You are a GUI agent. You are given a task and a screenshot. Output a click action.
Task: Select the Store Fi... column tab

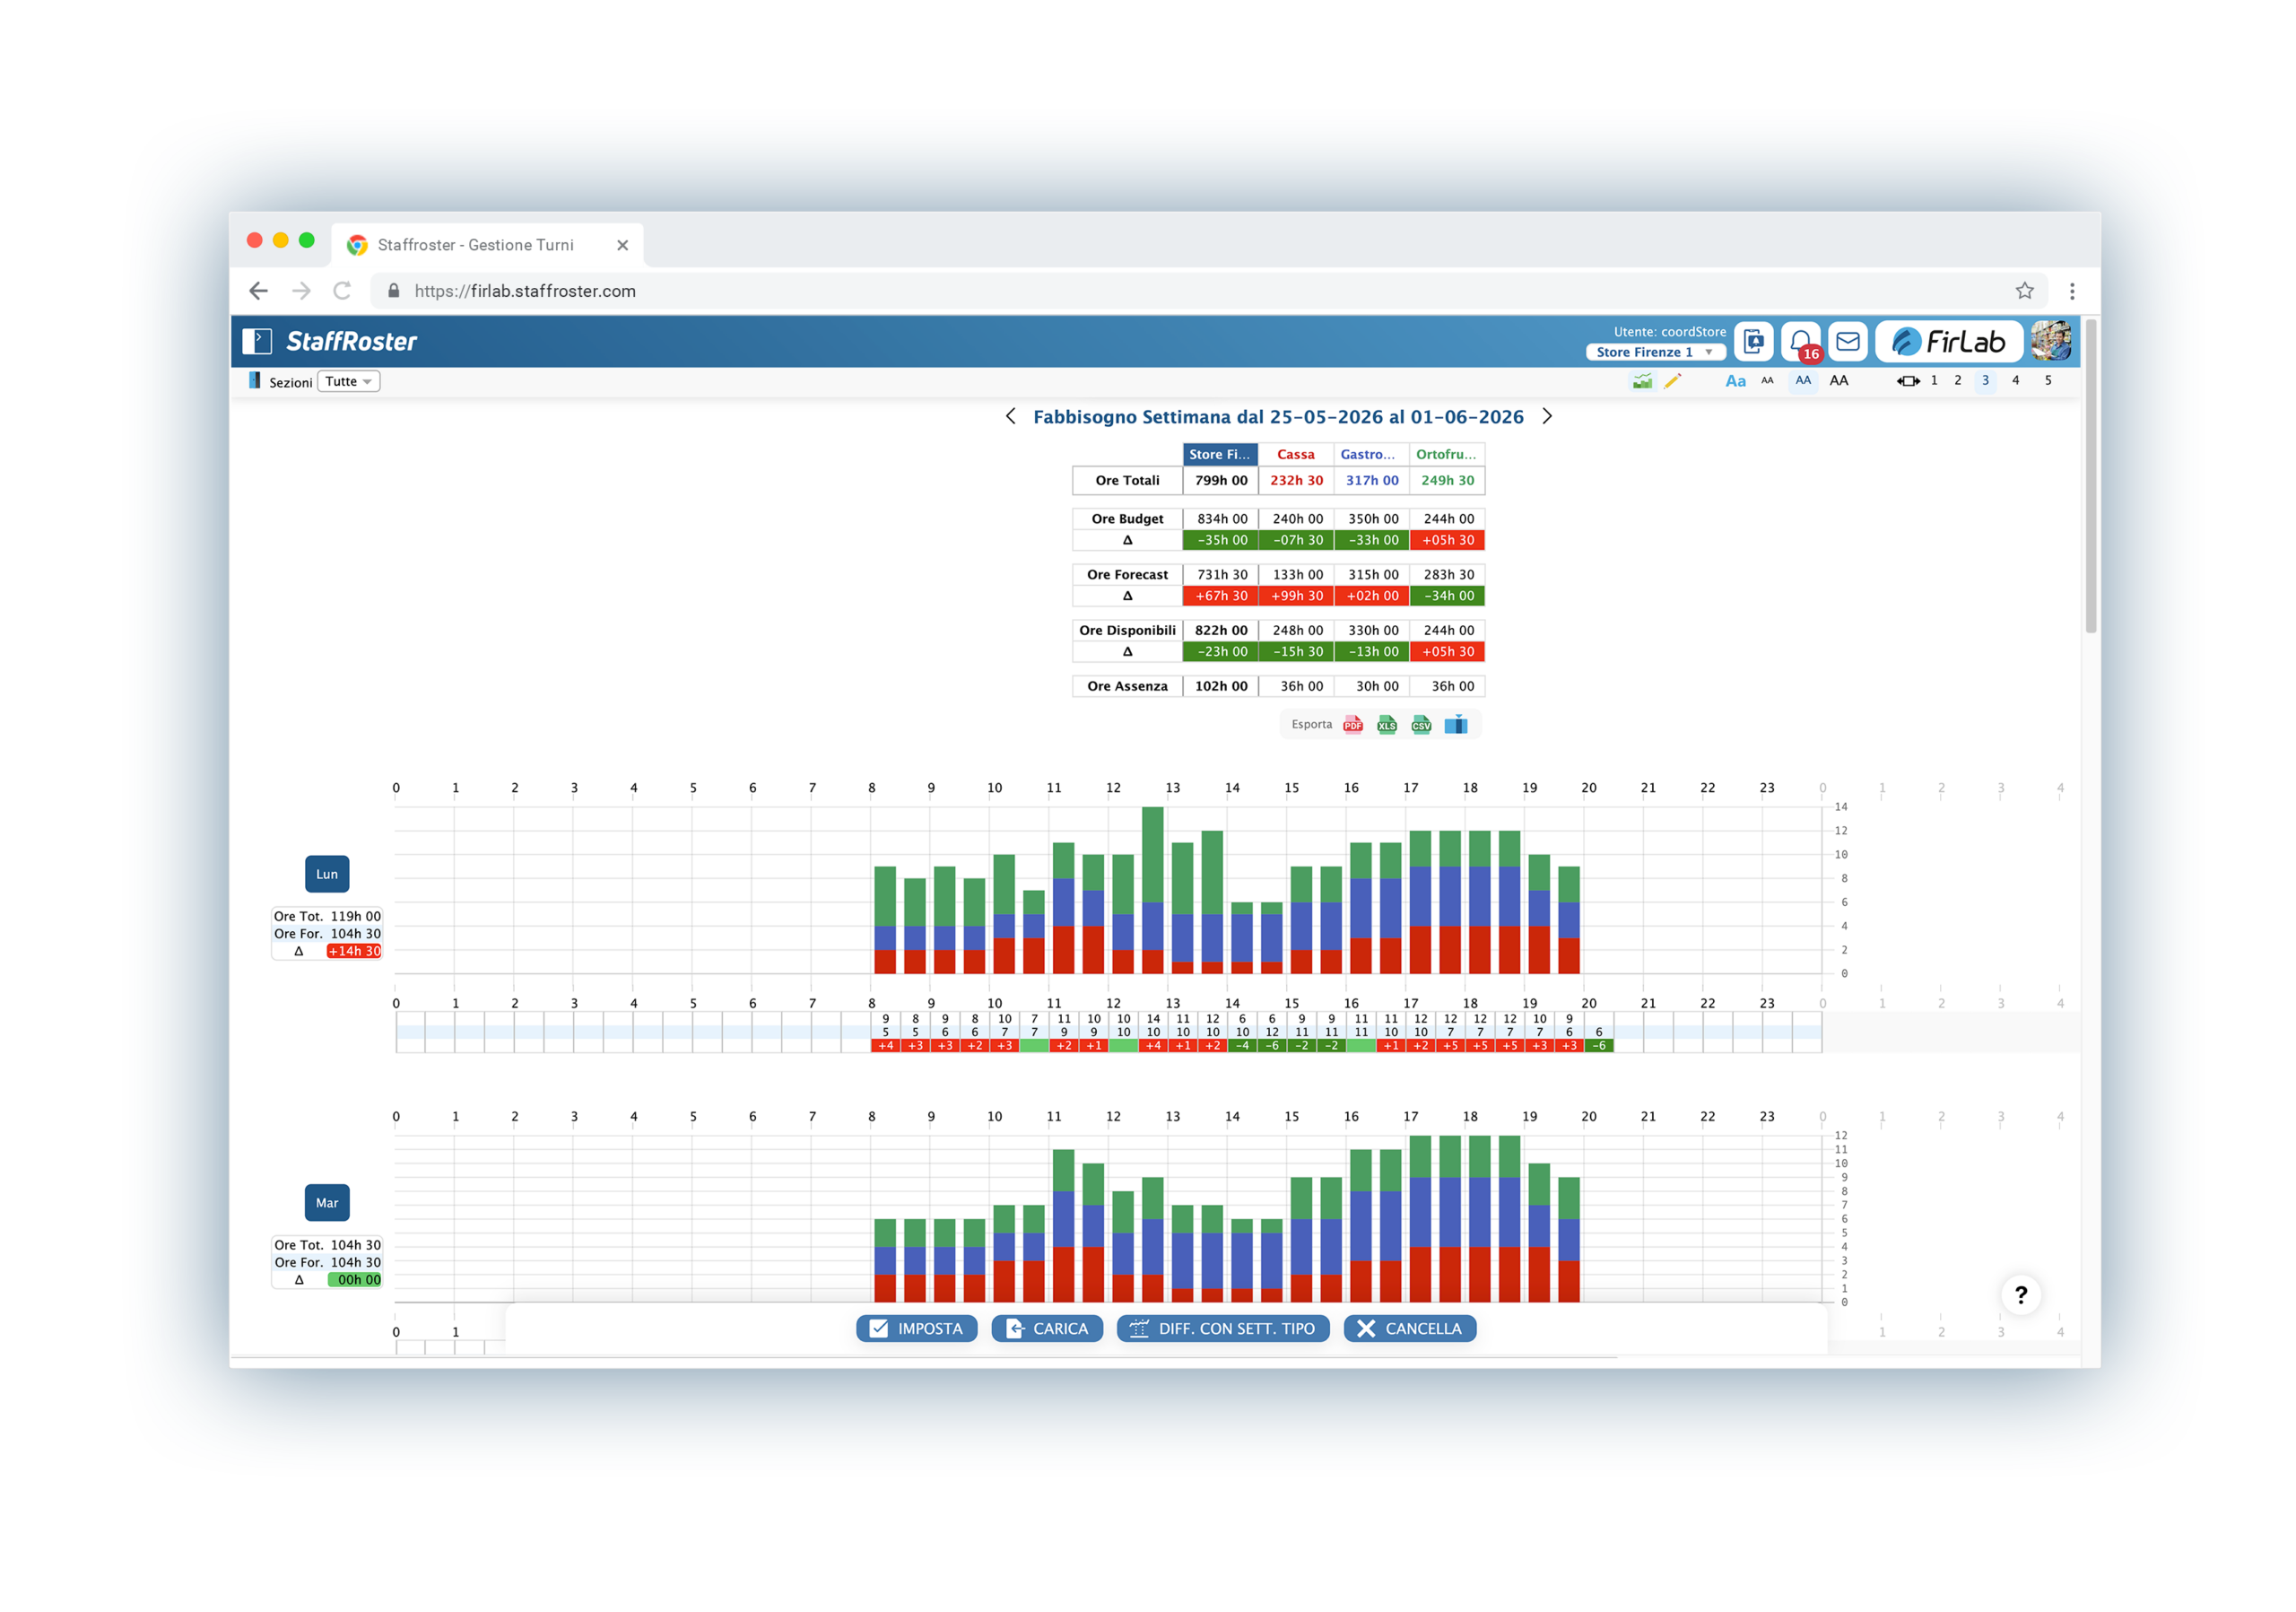pyautogui.click(x=1220, y=454)
